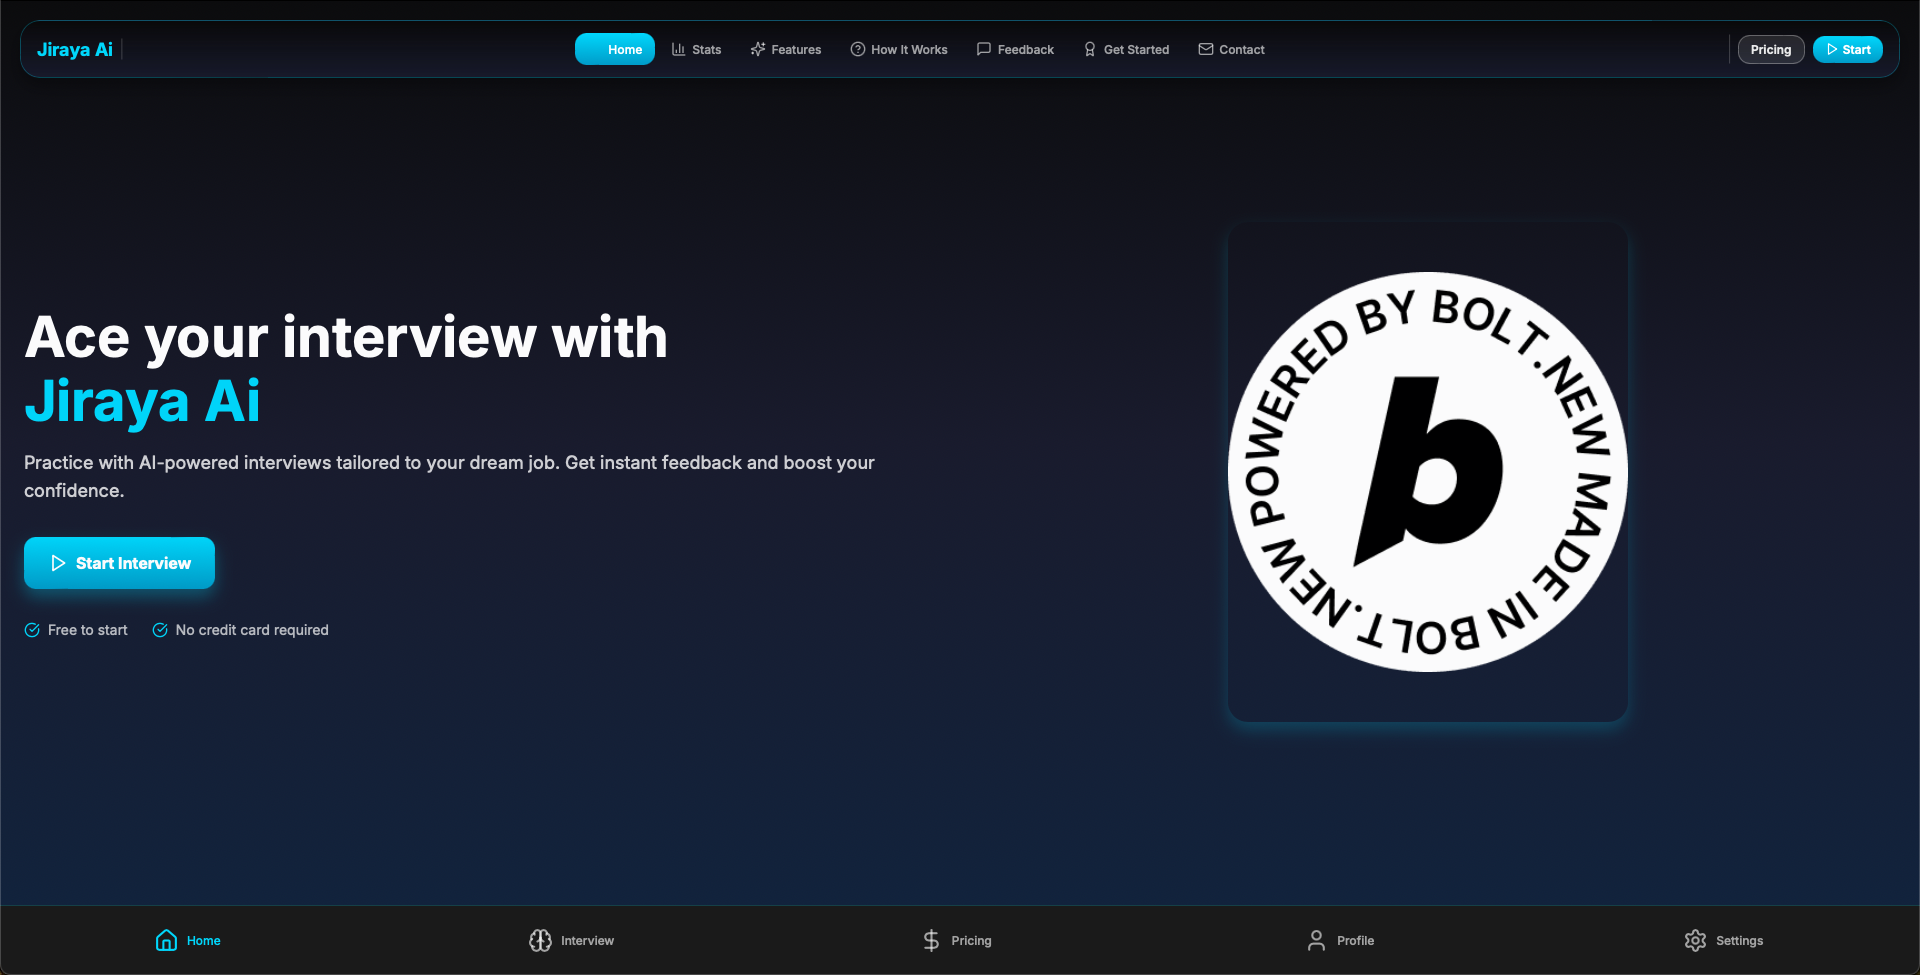
Task: Click the Powered by Bolt.new badge
Action: (x=1428, y=472)
